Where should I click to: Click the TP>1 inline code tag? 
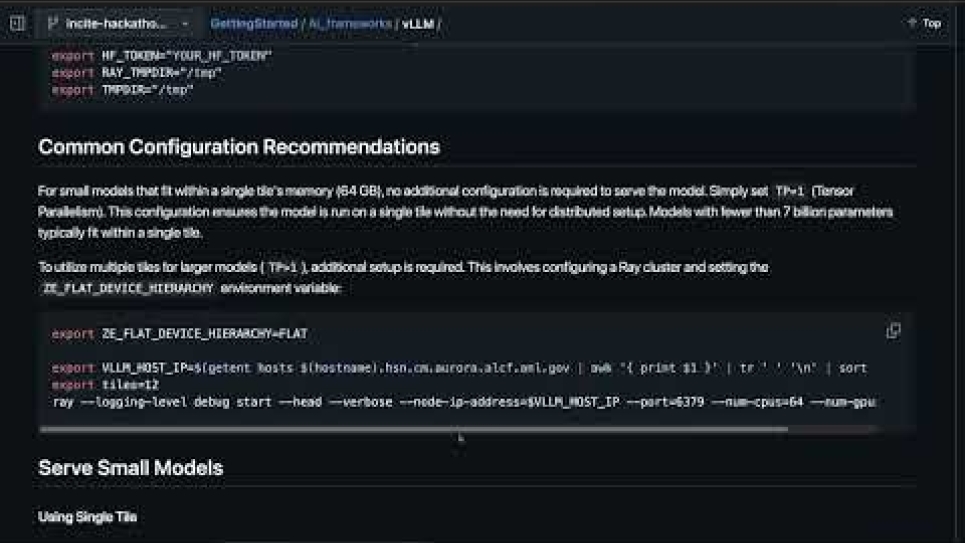click(282, 268)
